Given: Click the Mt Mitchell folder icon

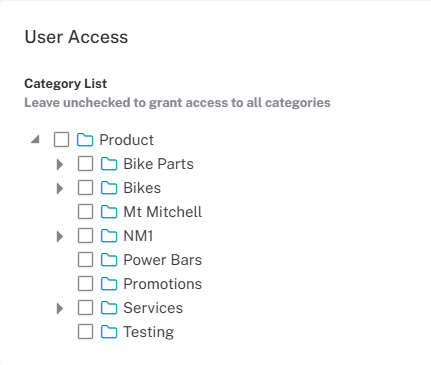Looking at the screenshot, I should pos(109,212).
